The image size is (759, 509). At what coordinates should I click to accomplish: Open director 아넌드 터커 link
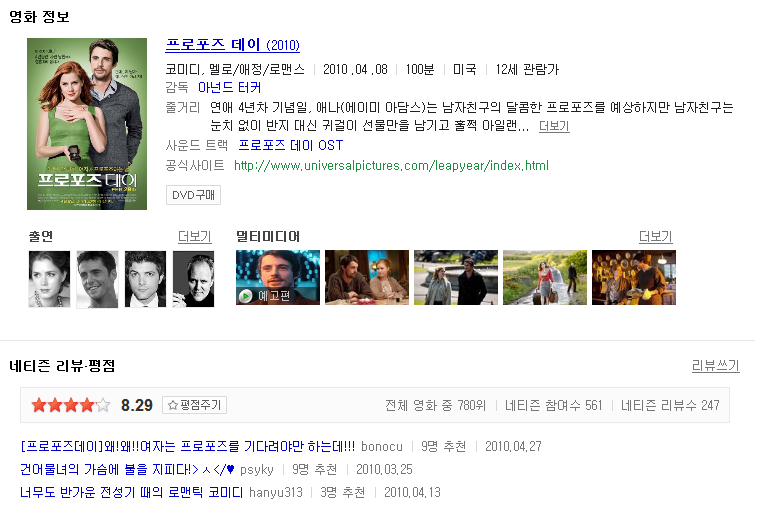click(229, 88)
